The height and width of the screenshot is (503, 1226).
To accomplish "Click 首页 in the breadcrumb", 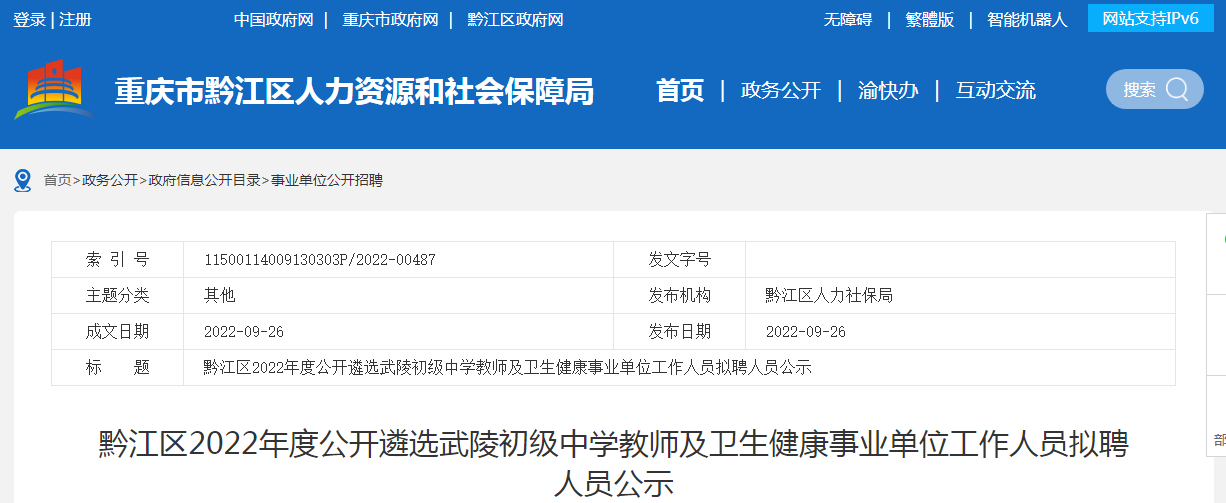I will (x=57, y=180).
